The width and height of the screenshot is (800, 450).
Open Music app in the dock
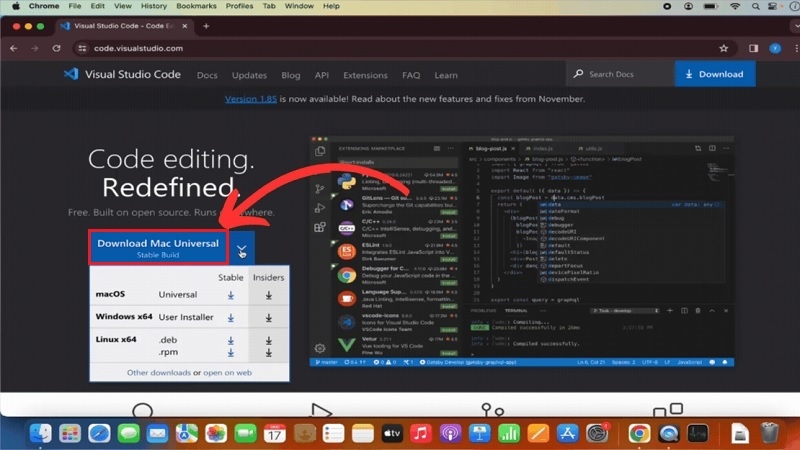[x=421, y=433]
